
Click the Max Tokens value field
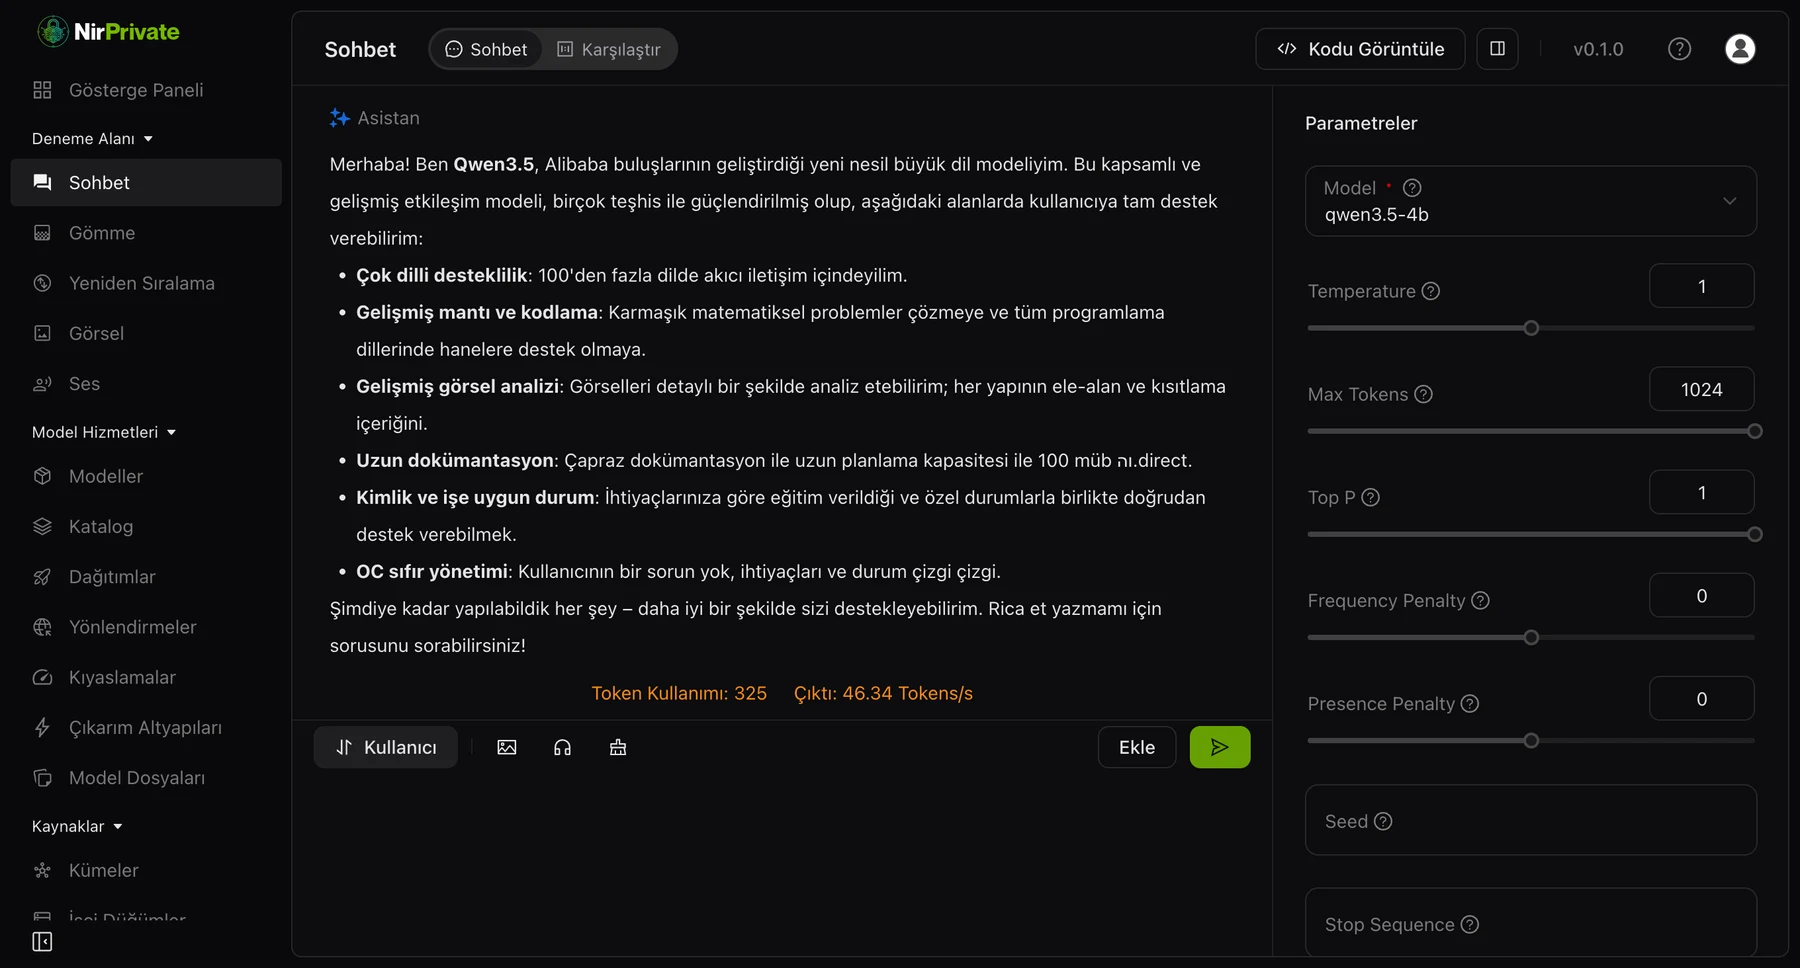tap(1702, 389)
